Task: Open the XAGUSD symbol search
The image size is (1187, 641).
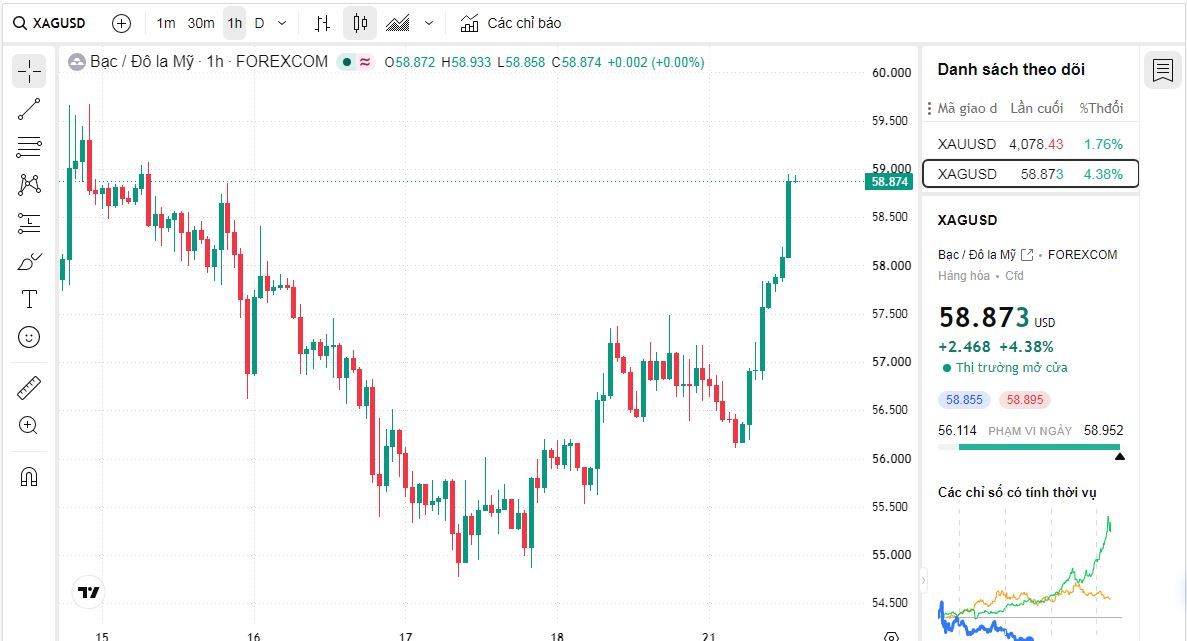Action: tap(49, 23)
